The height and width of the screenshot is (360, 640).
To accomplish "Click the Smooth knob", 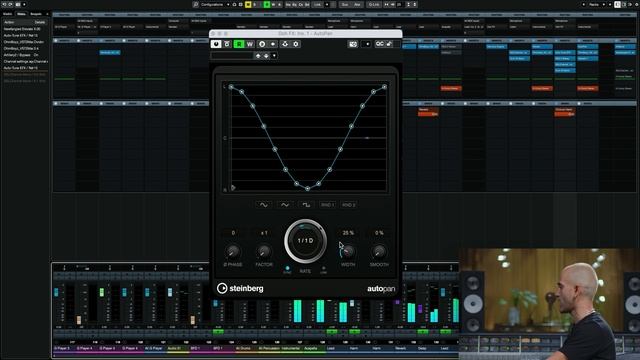I will point(379,252).
